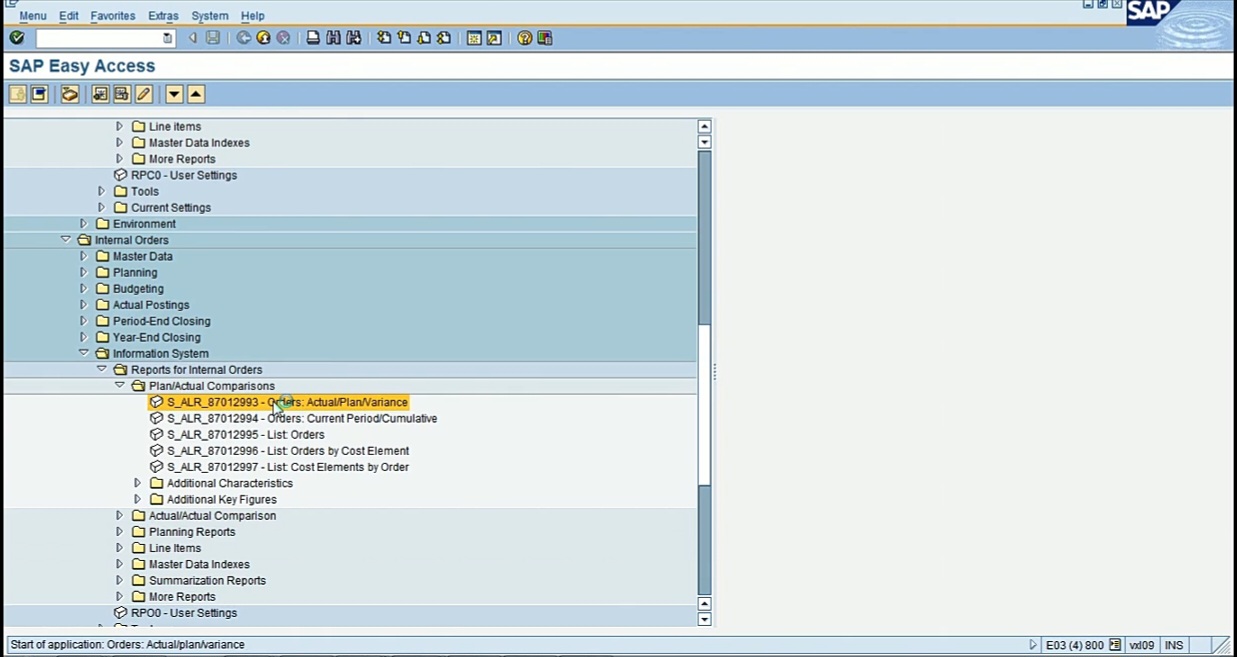Expand the Actual/Actual Comparison folder

120,516
